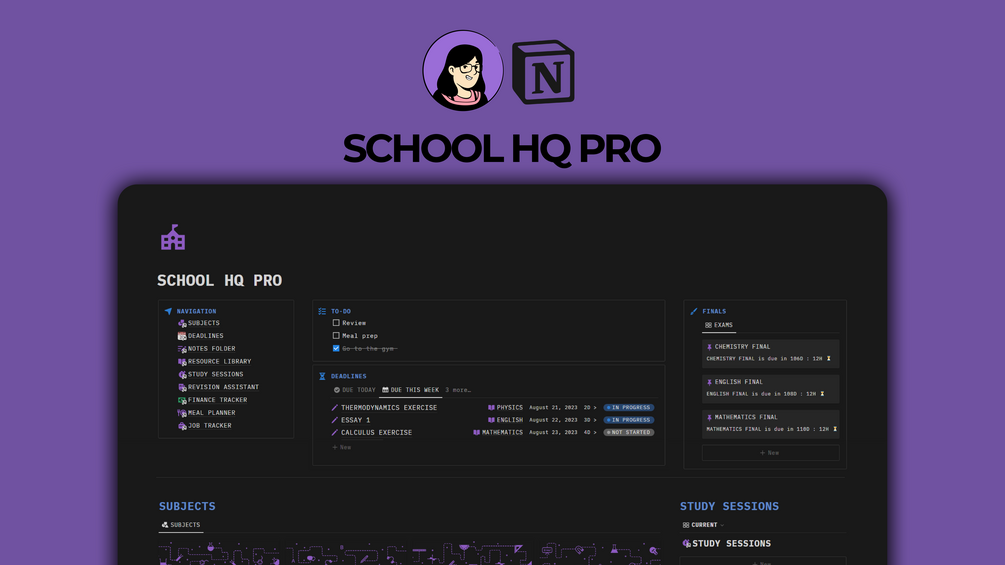Open the Calculus Exercise deadline entry
The image size is (1005, 565).
click(376, 432)
